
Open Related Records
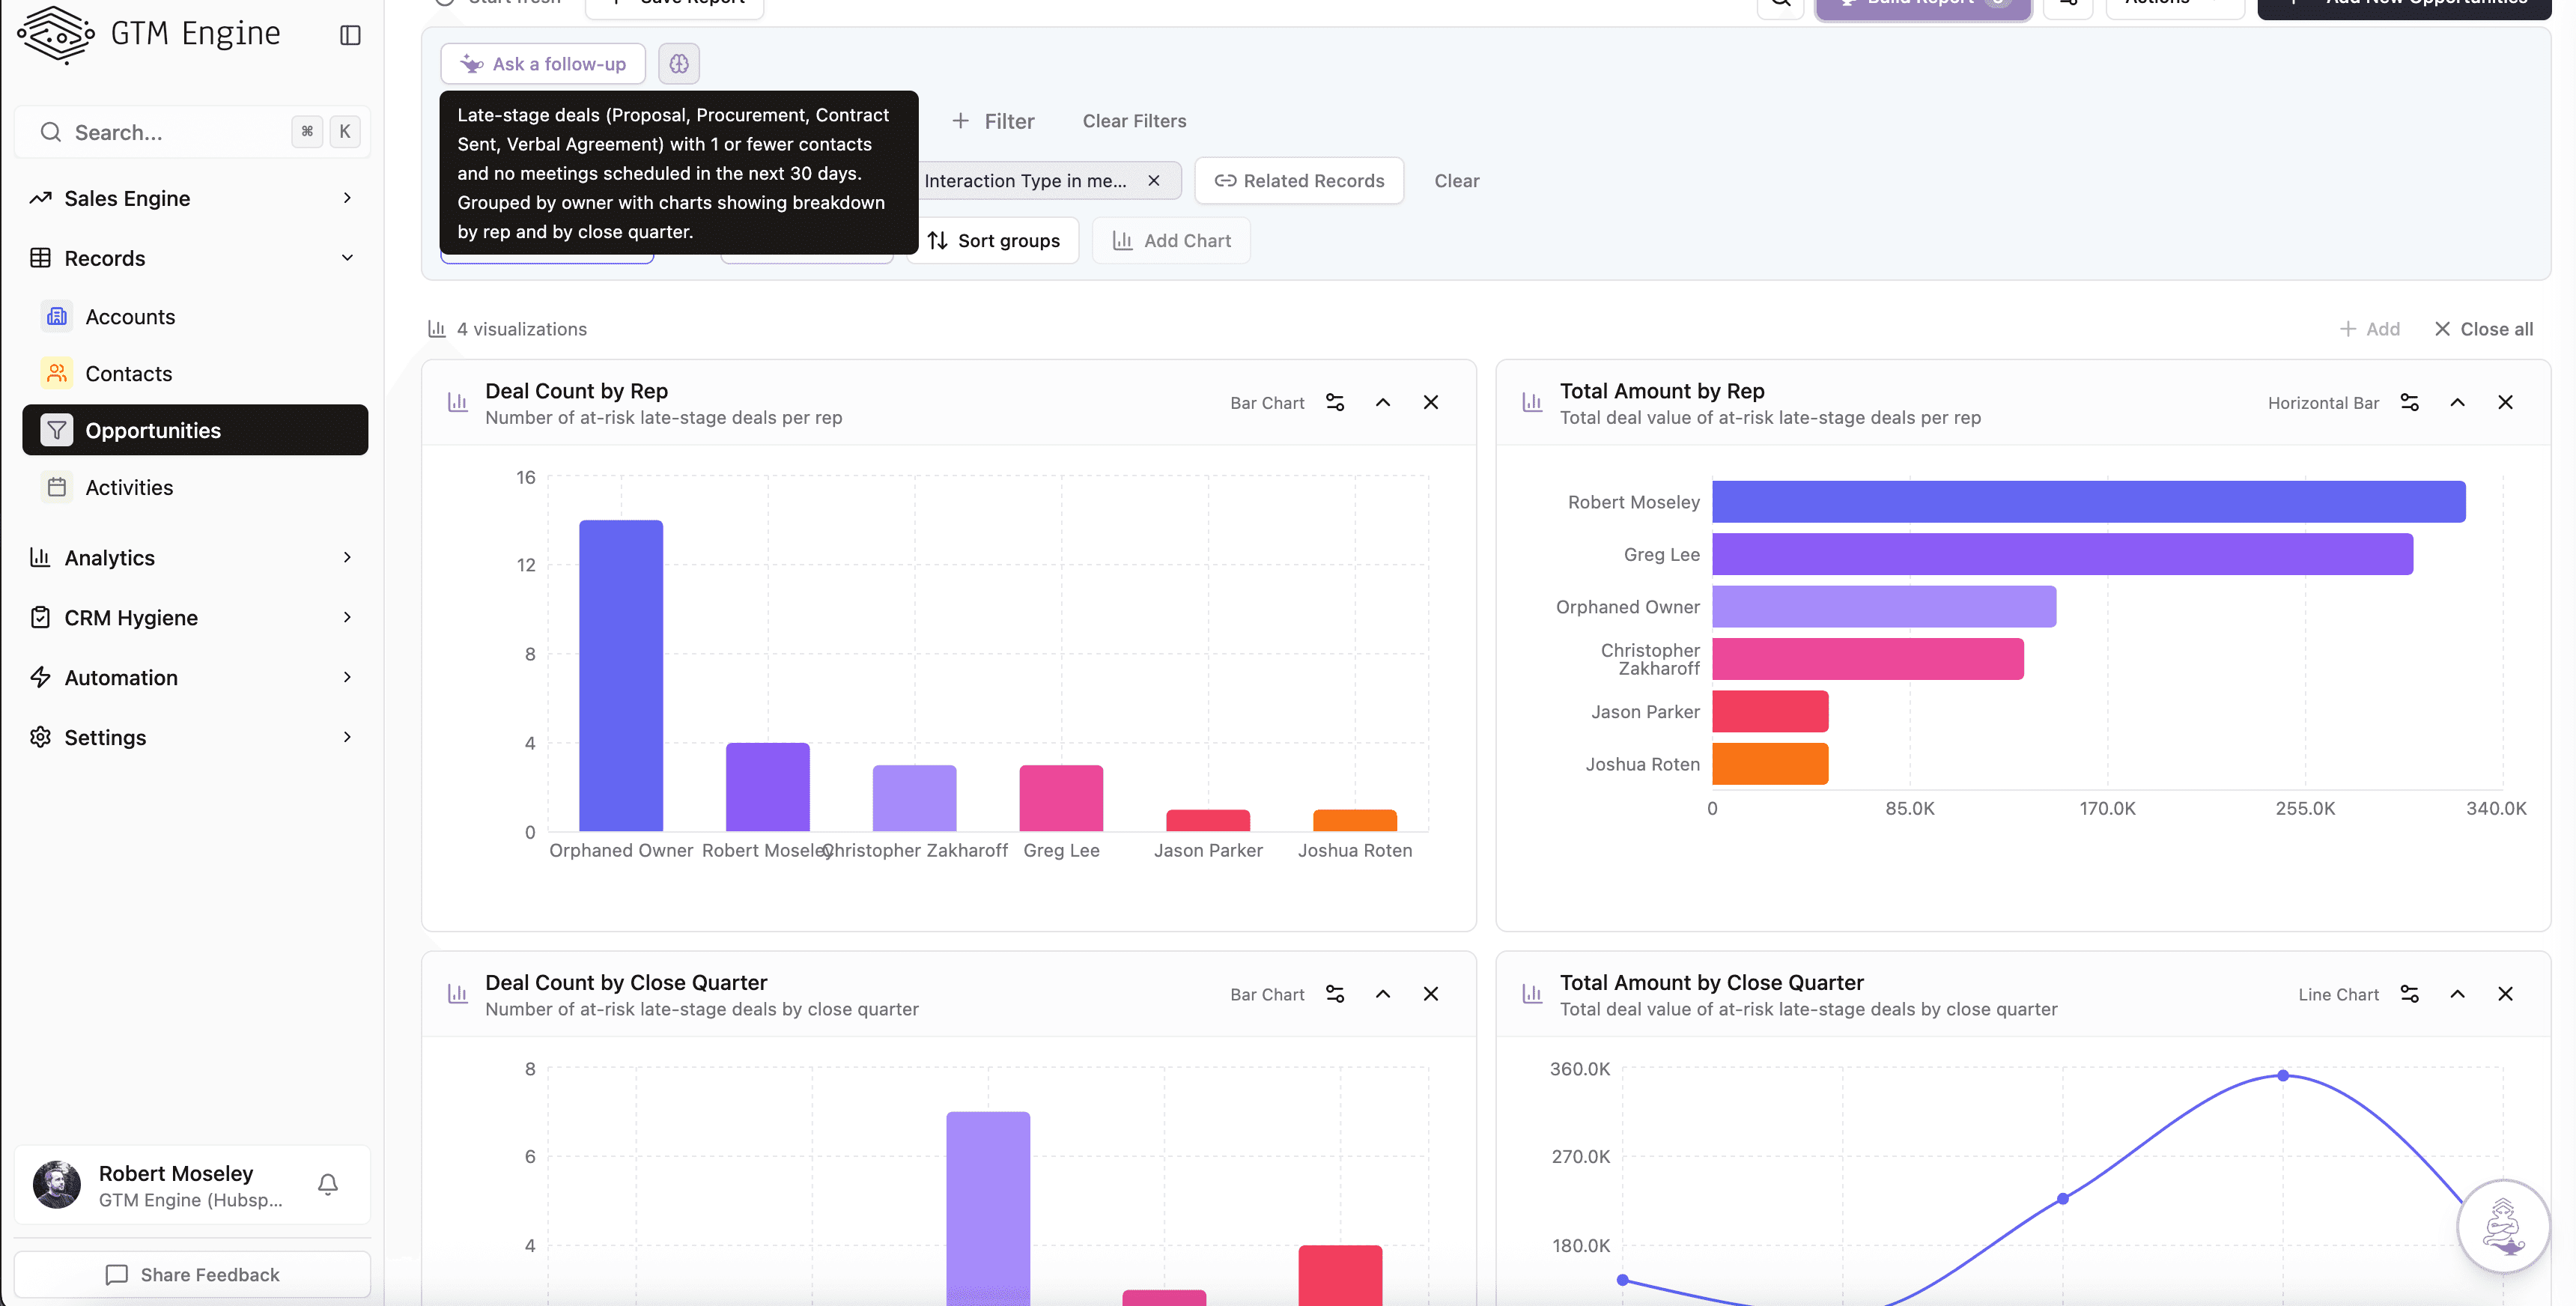(x=1299, y=181)
